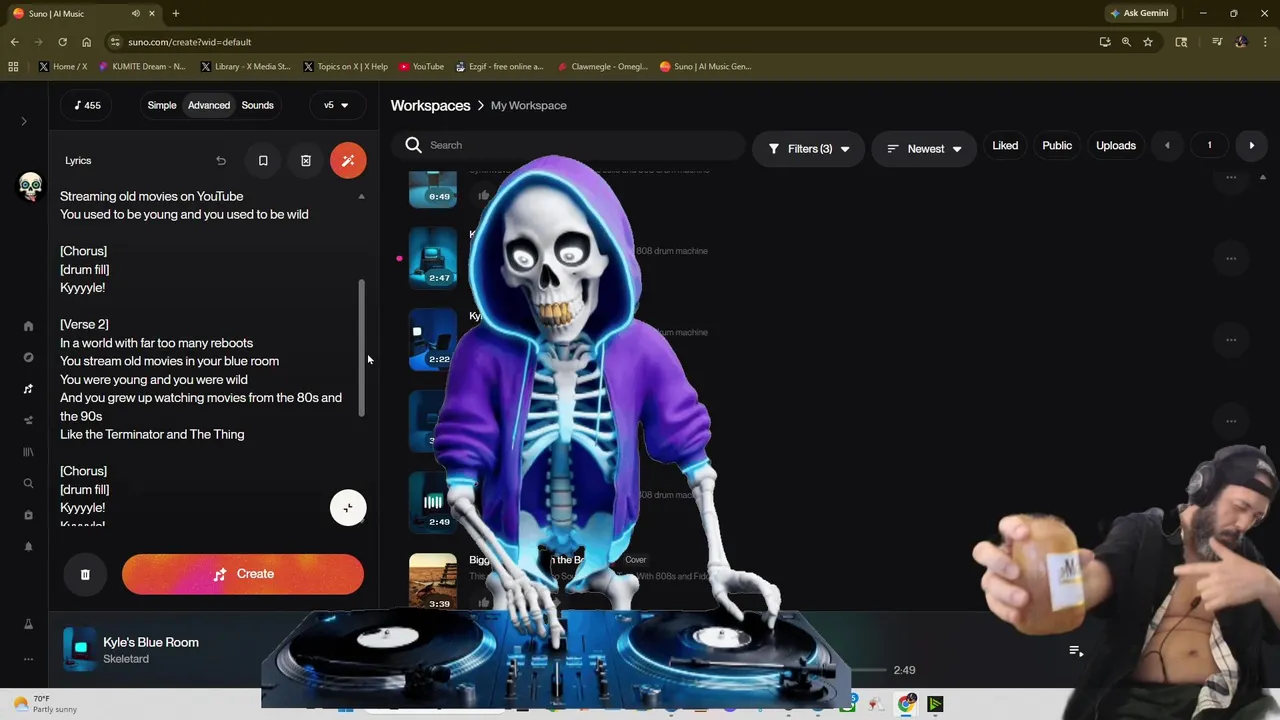The height and width of the screenshot is (720, 1280).
Task: Open the Home page in Suno sidebar
Action: (x=28, y=326)
